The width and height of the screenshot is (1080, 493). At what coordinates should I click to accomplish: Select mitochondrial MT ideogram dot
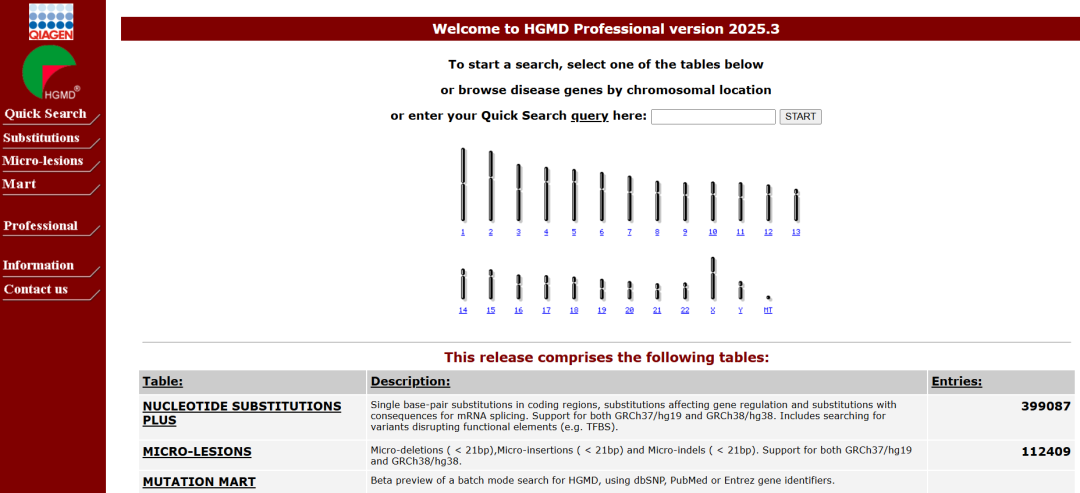[768, 297]
